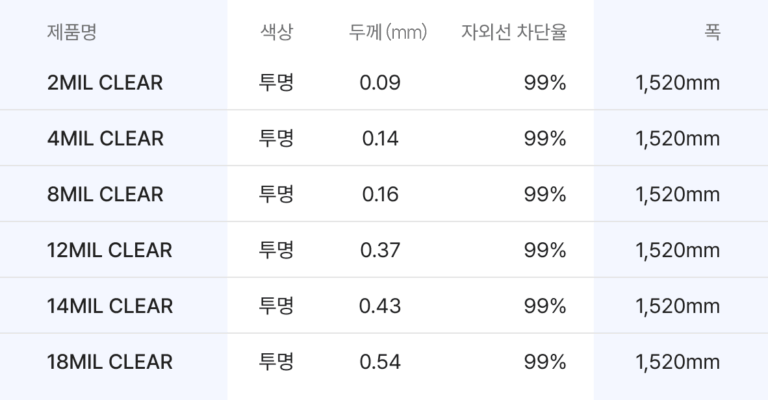Screen dimensions: 768x400
Task: Select the 2MIL CLEAR product name
Action: click(x=105, y=83)
